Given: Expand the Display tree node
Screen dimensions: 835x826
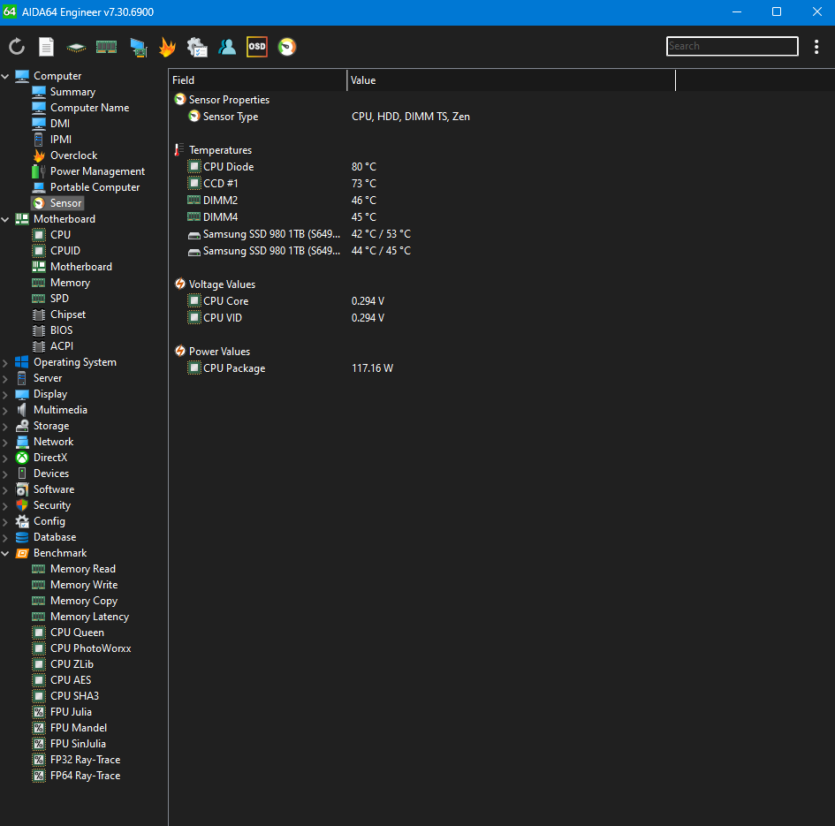Looking at the screenshot, I should 5,395.
